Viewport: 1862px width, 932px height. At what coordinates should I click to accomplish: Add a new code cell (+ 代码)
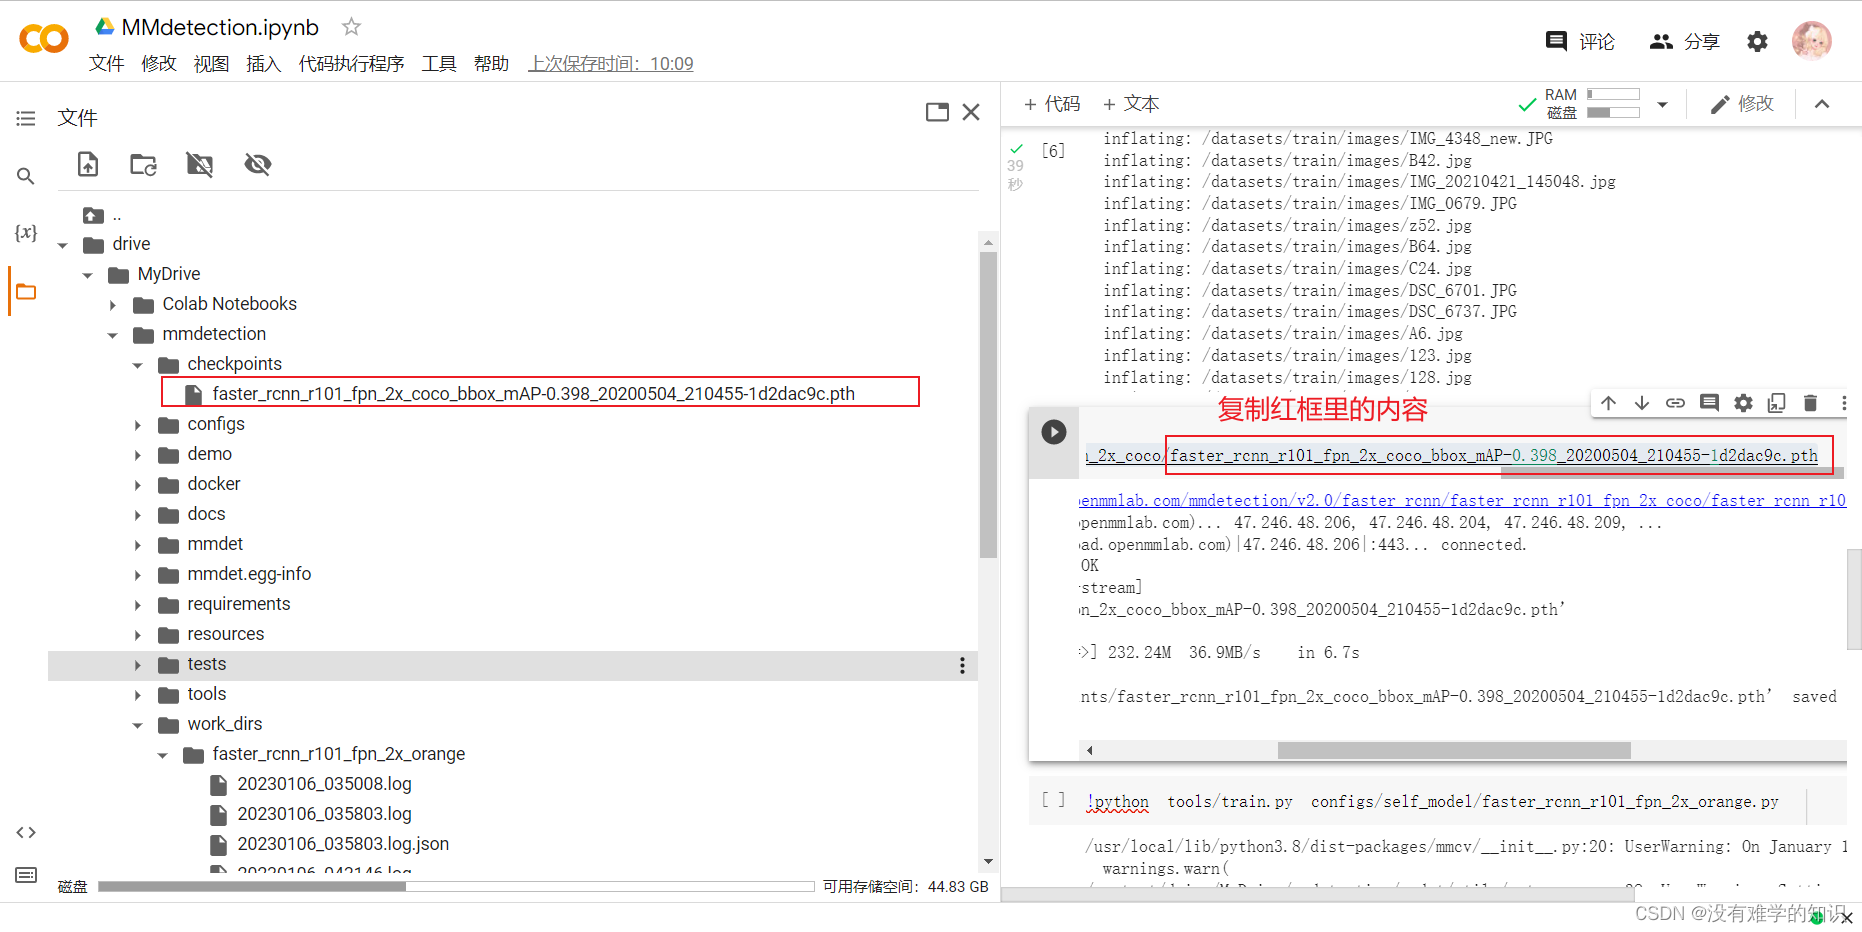1052,104
